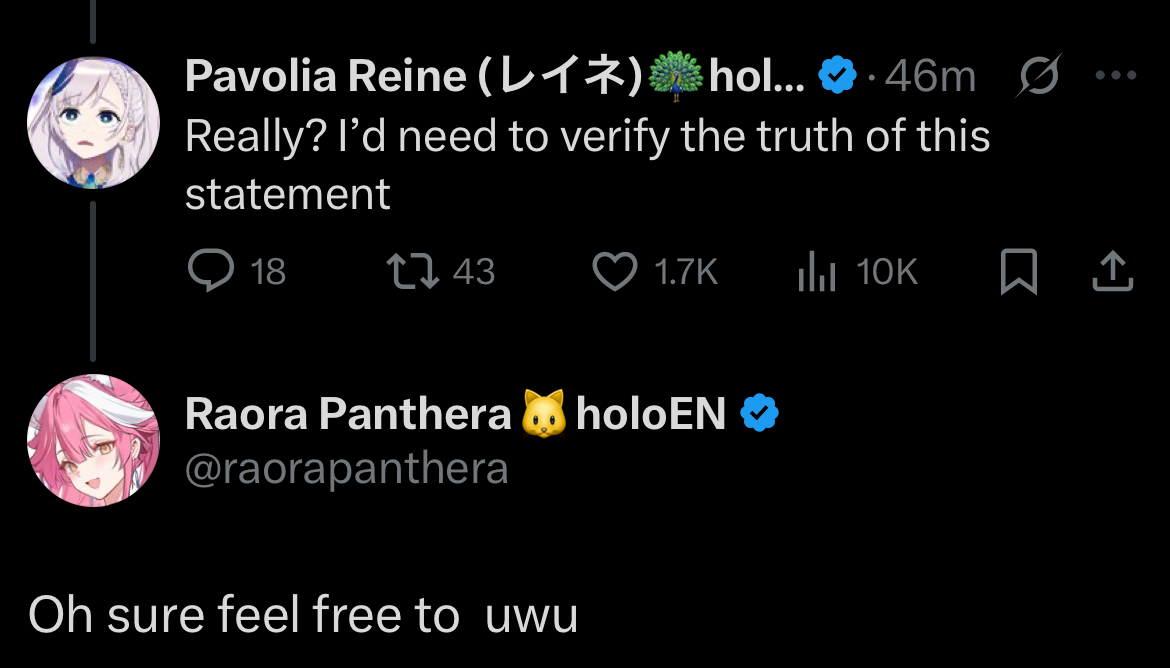This screenshot has height=668, width=1170.
Task: Open Raora Panthera's profile picture
Action: click(93, 441)
